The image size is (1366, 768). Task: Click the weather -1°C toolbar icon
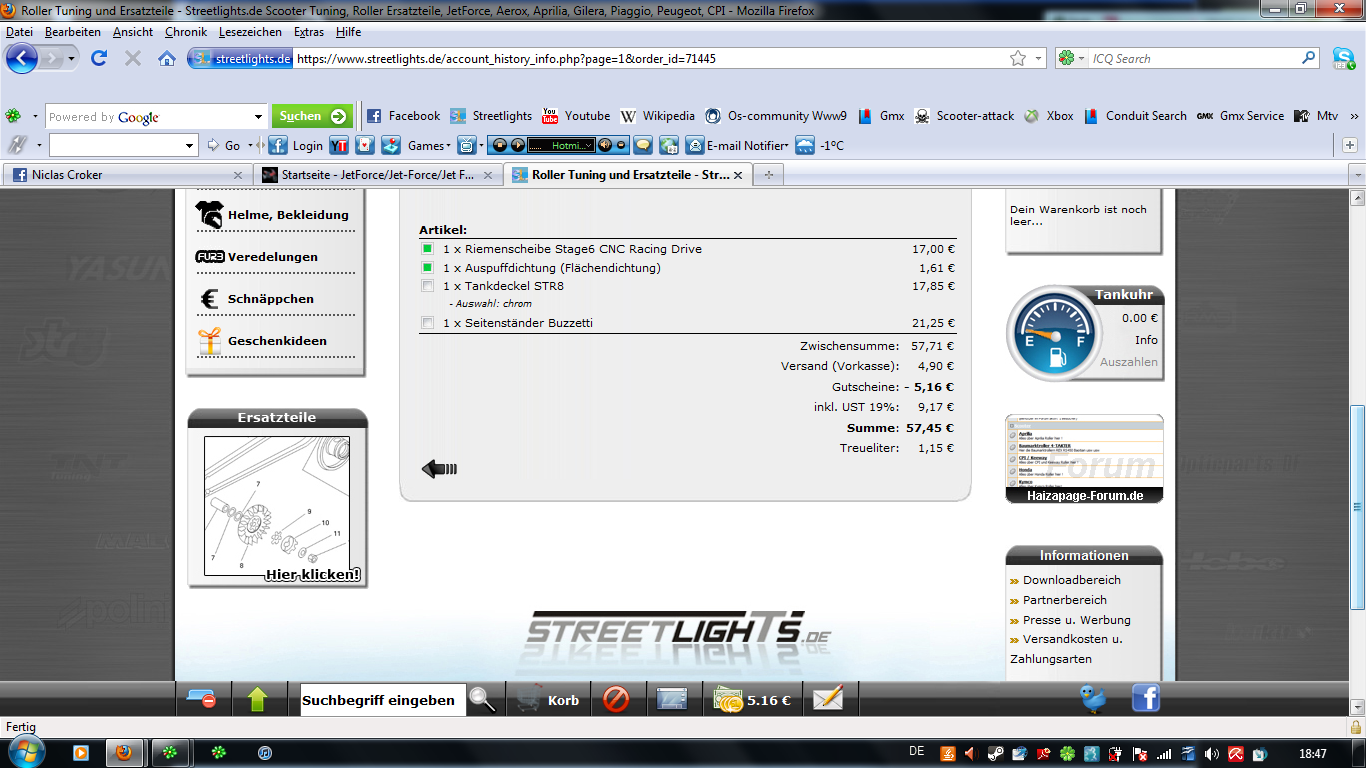[819, 145]
